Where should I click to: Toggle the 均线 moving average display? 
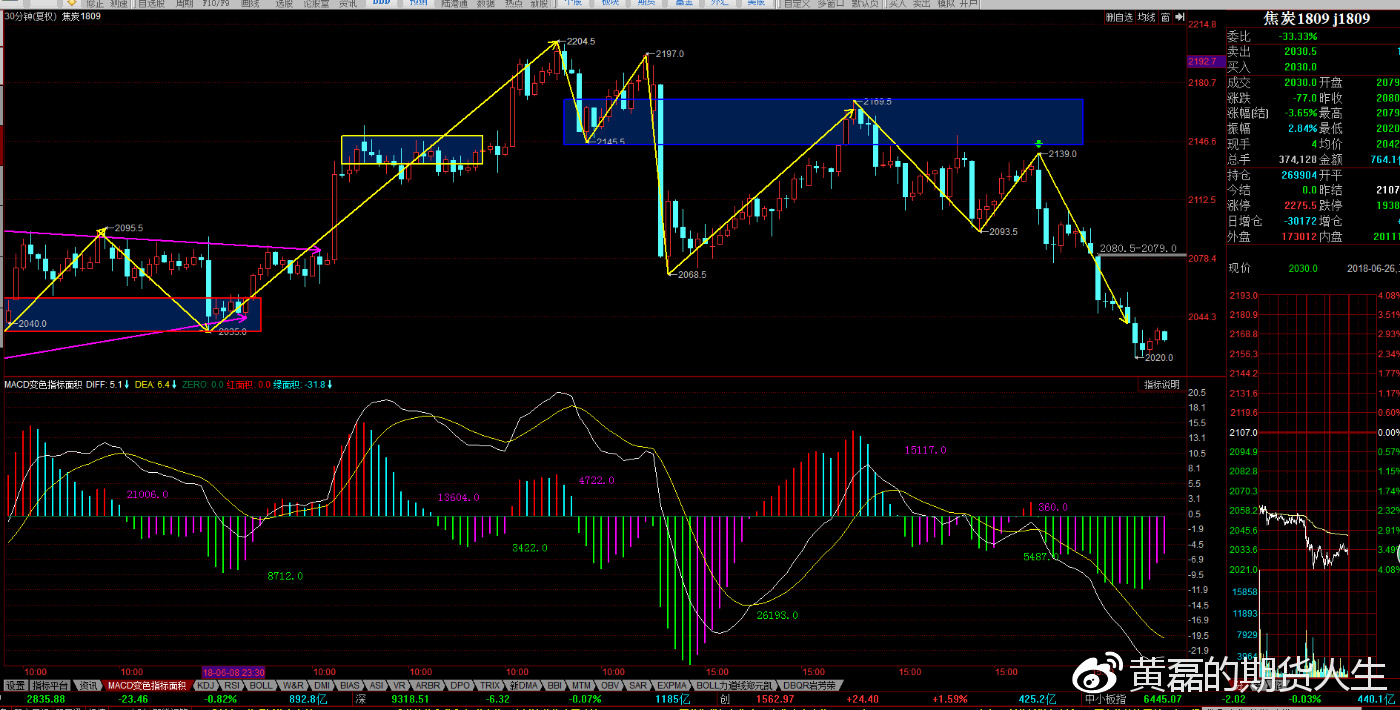click(1145, 17)
